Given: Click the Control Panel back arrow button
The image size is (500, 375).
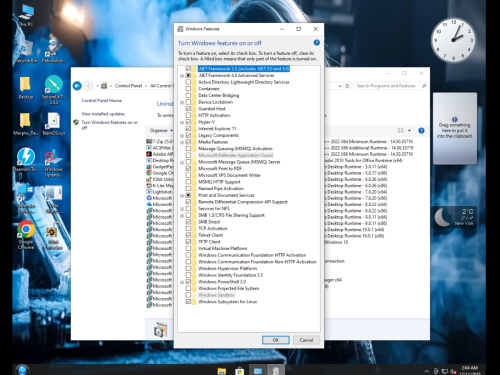Looking at the screenshot, I should coord(77,86).
